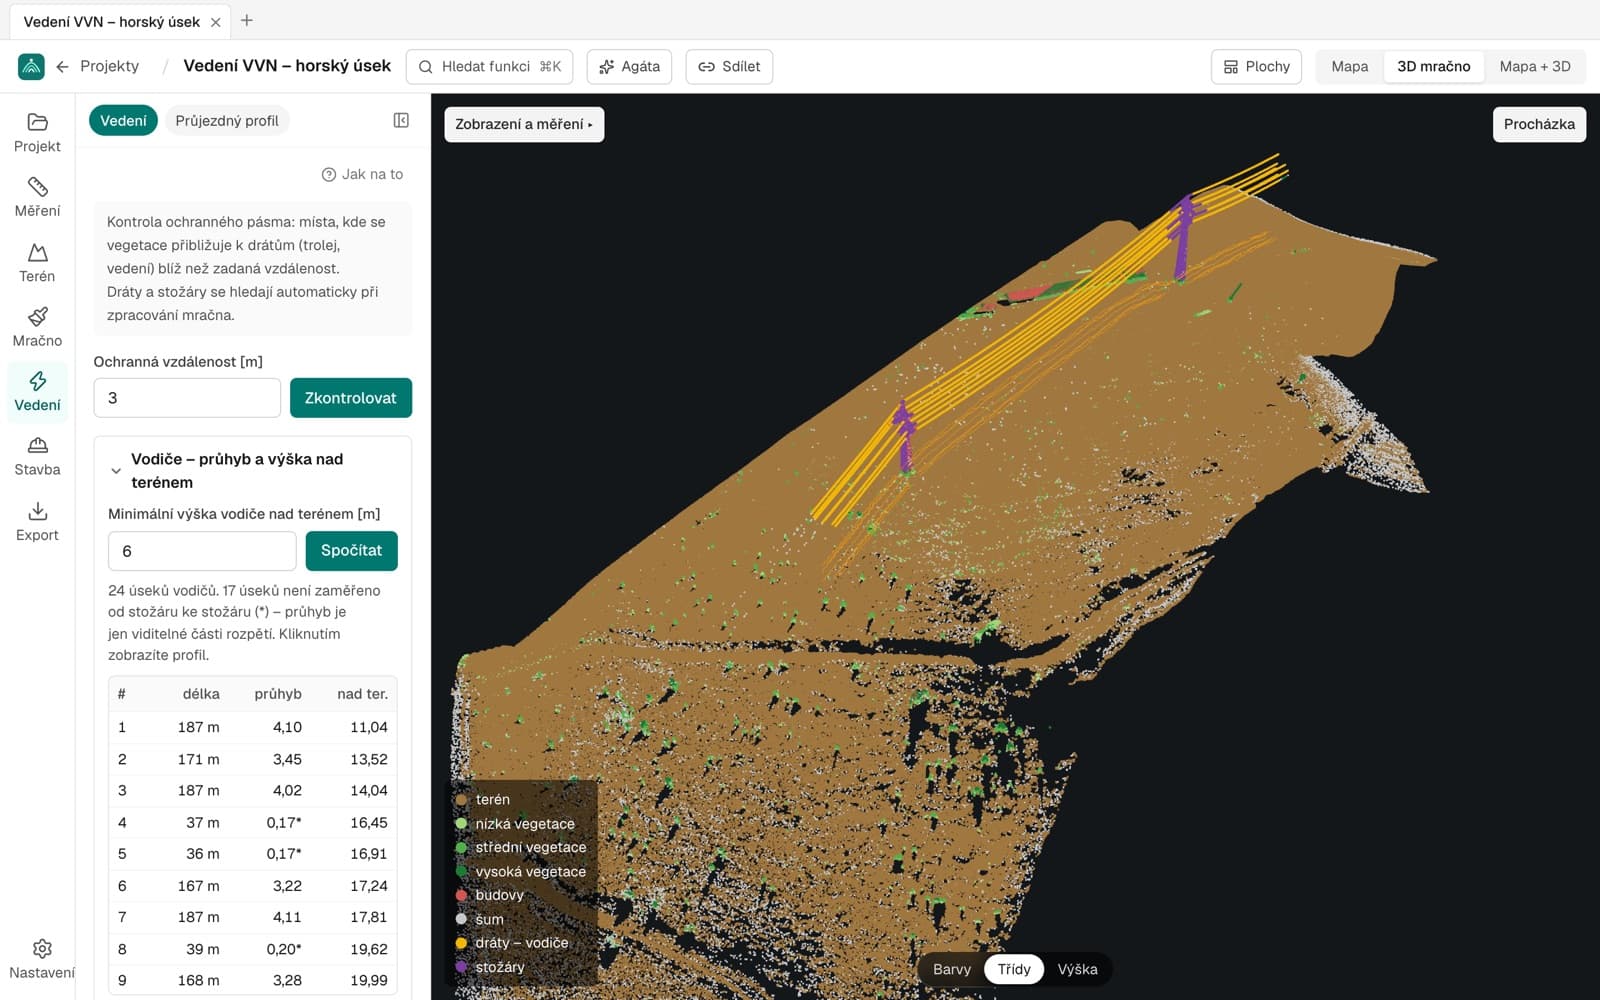Open Nastavení gear settings
The image size is (1600, 1000).
[41, 959]
